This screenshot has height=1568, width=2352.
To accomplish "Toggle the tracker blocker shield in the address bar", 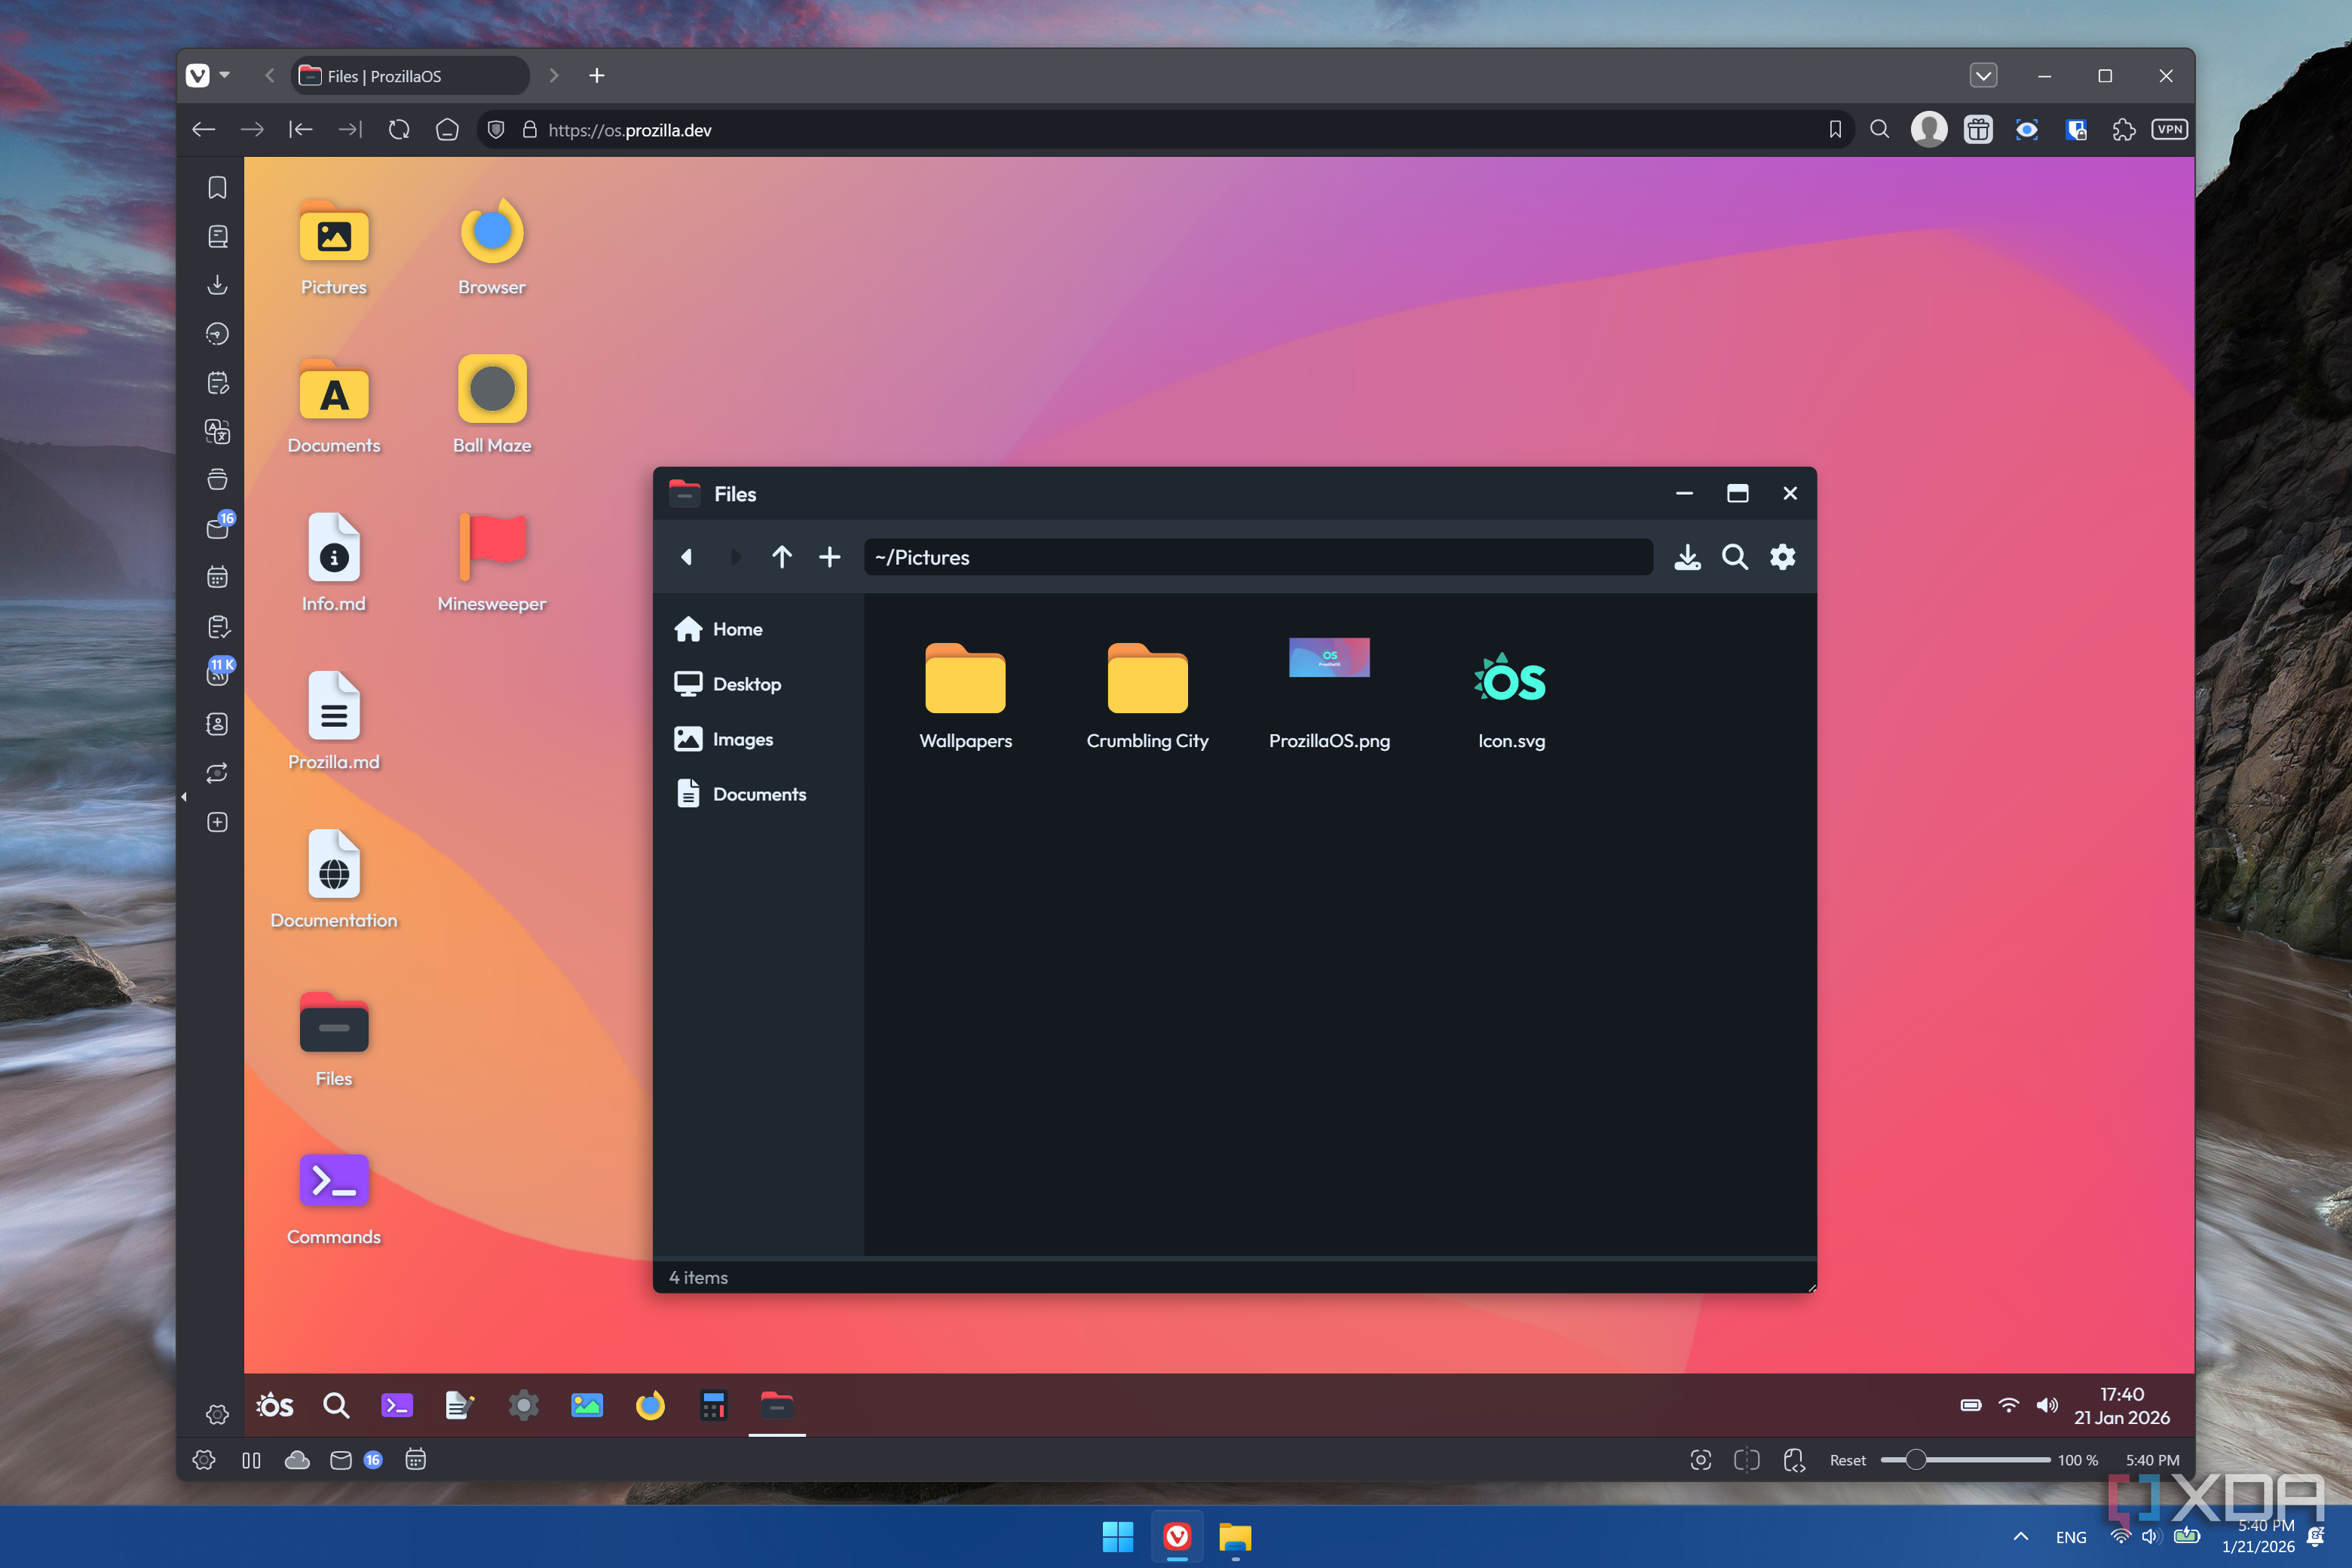I will 496,130.
